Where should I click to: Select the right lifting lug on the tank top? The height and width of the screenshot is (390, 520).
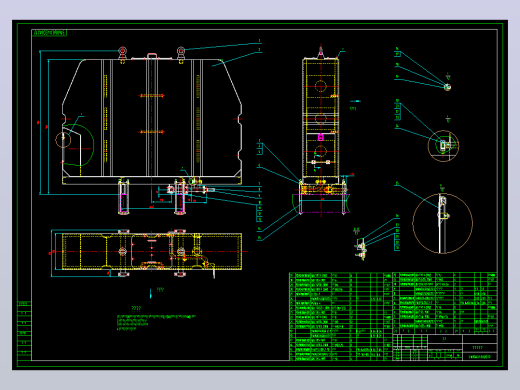pyautogui.click(x=181, y=54)
